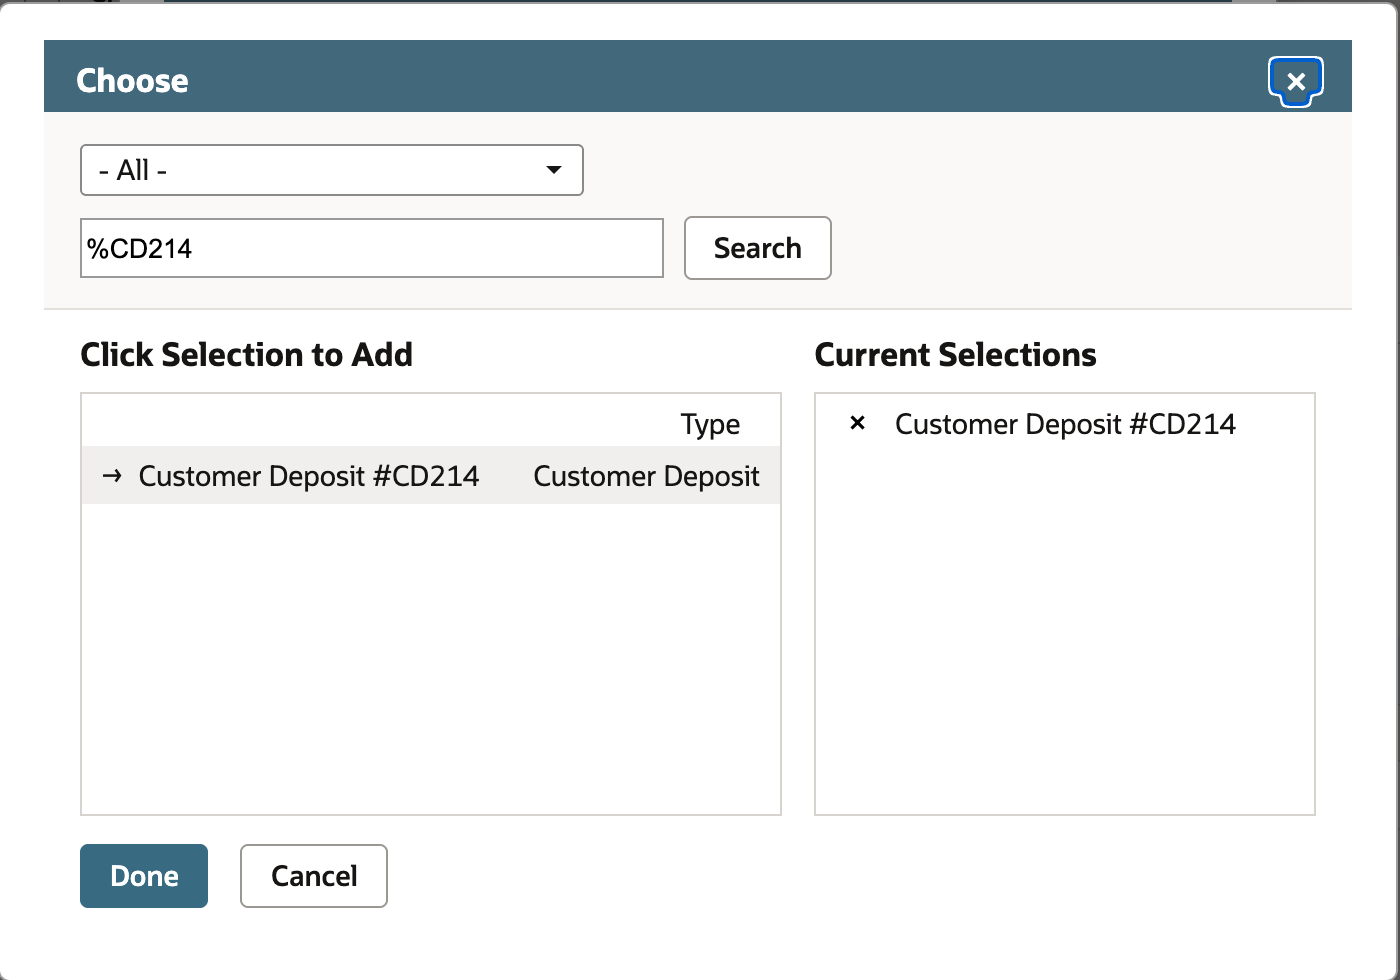
Task: Dismiss dialog using Cancel button
Action: coord(314,876)
